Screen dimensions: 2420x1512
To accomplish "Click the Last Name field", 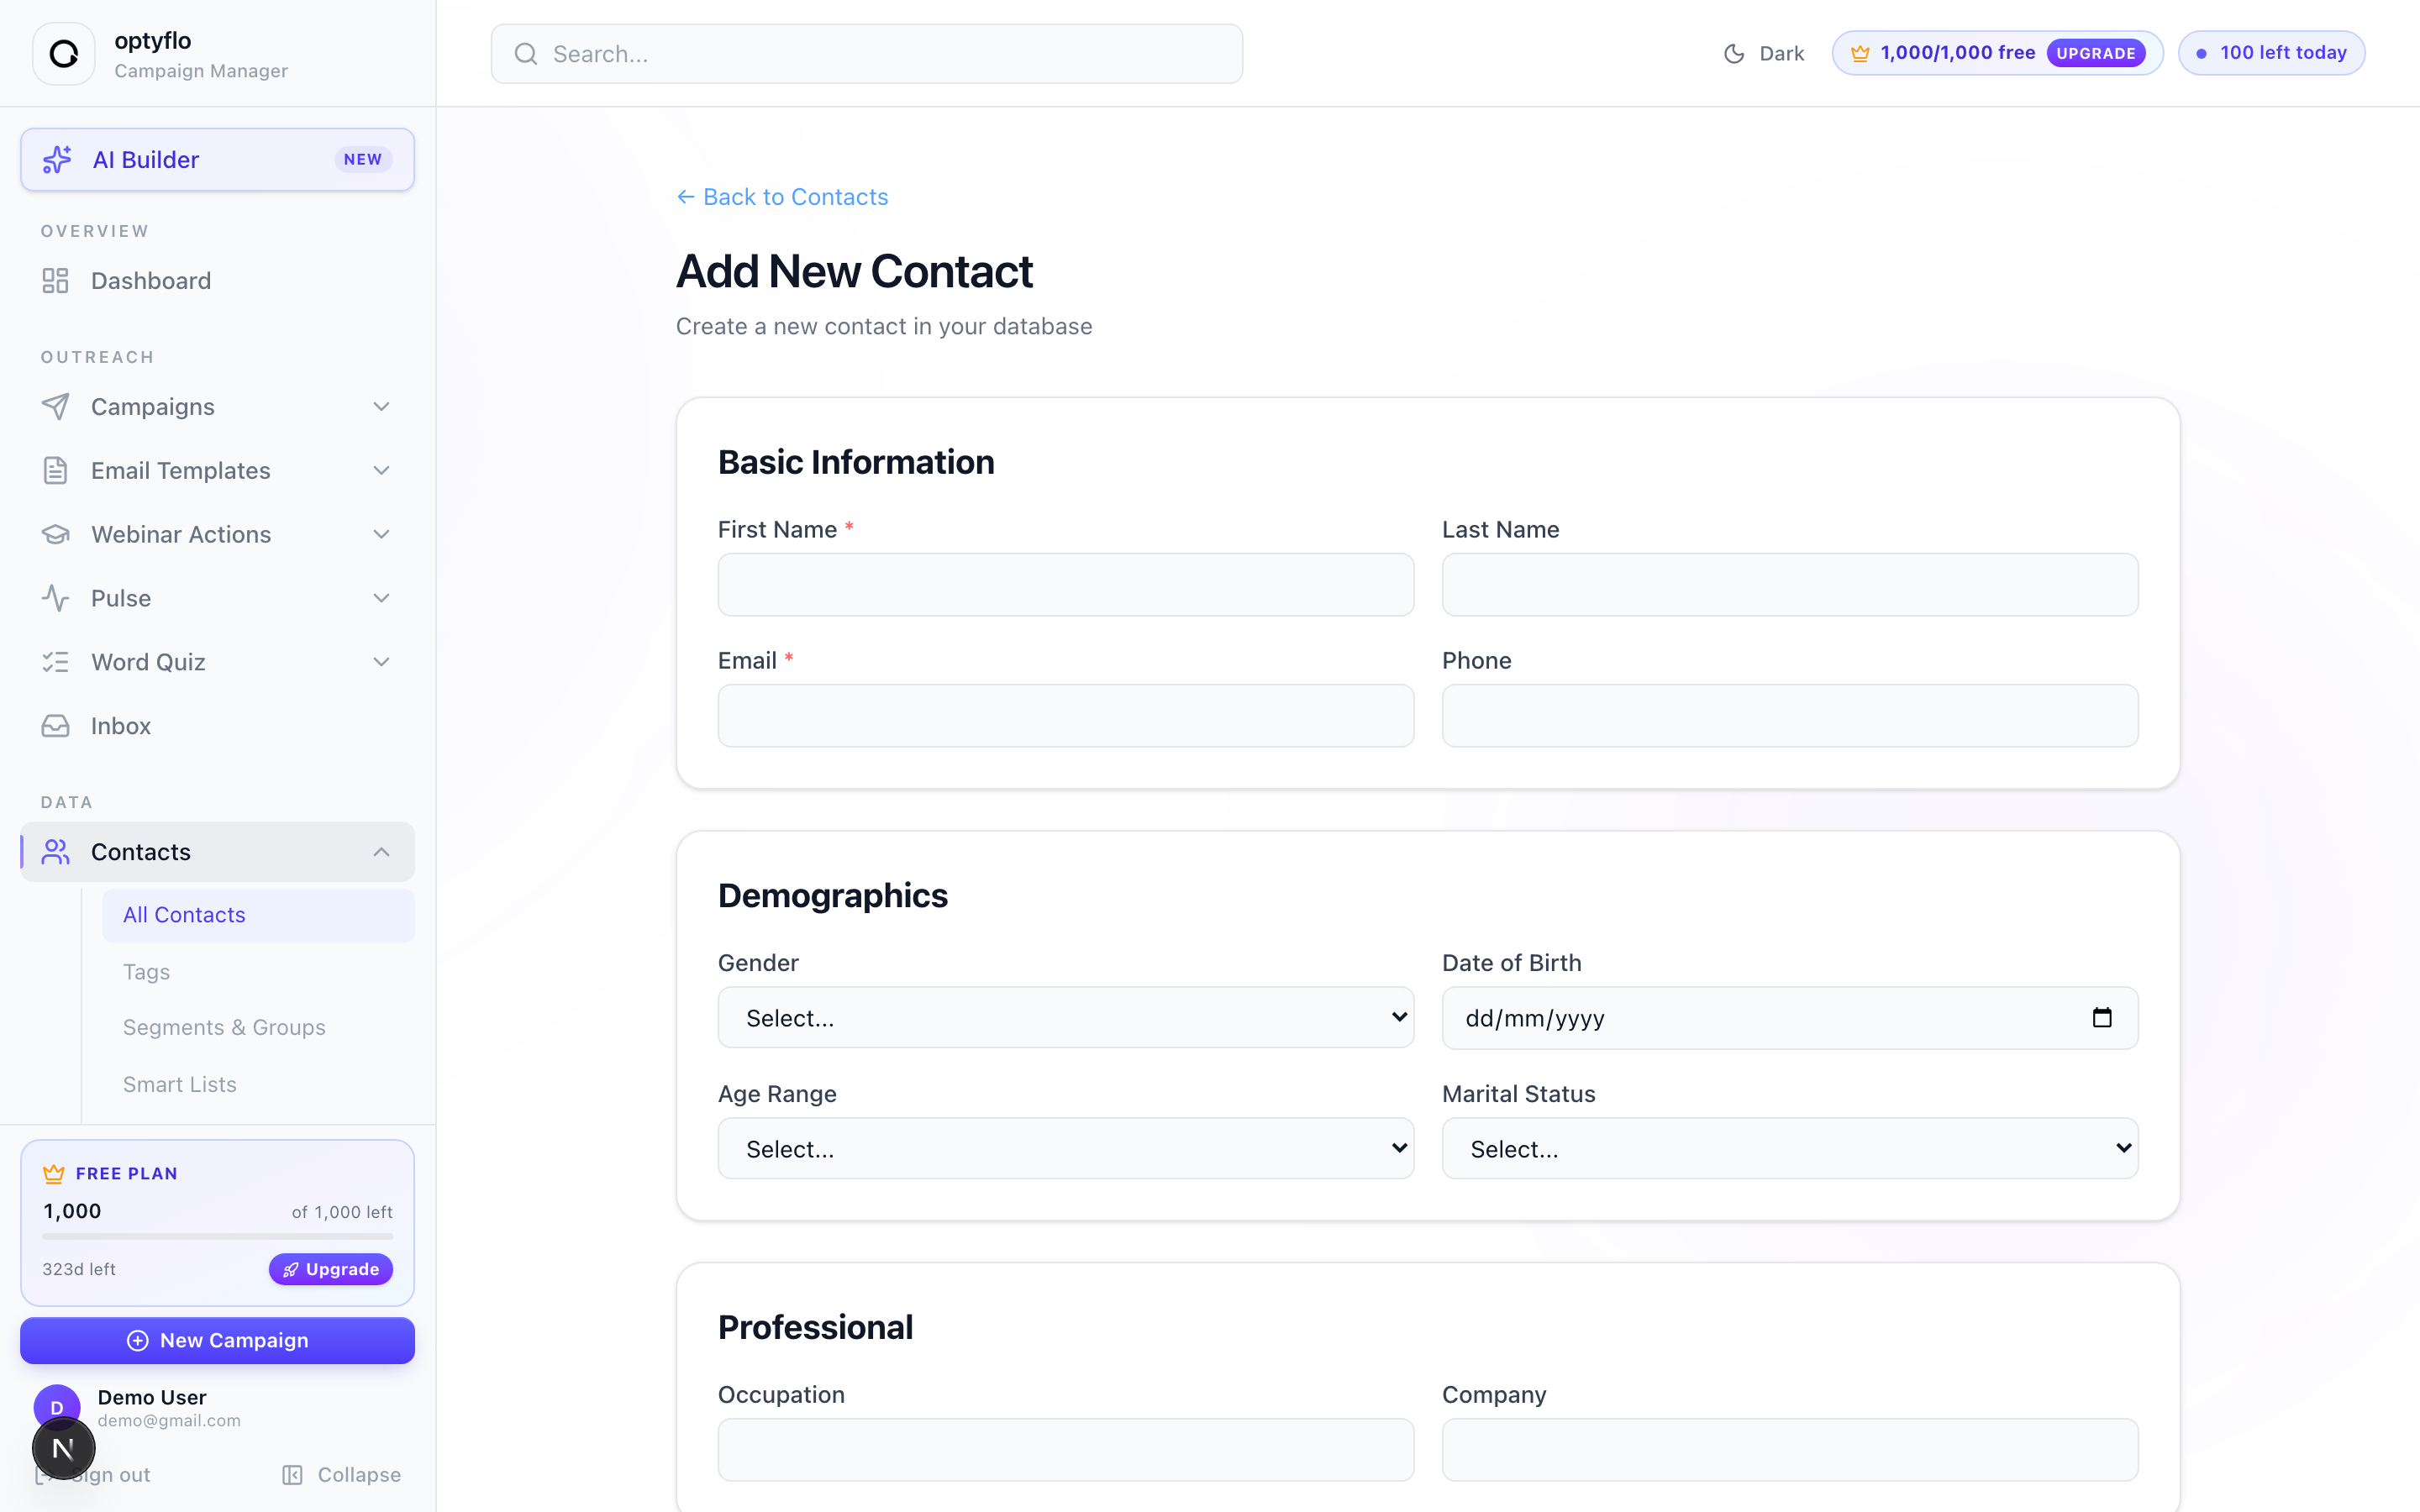I will 1790,585.
